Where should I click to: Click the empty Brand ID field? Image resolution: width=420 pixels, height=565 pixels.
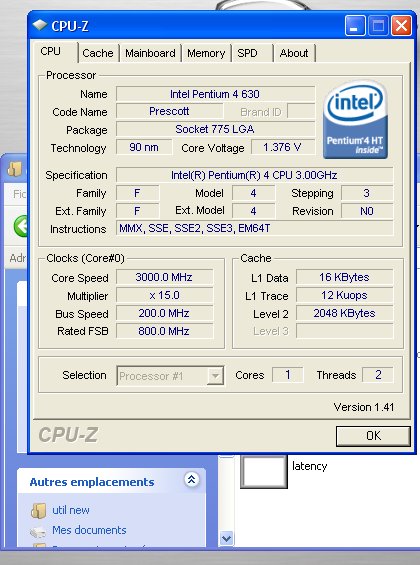tap(301, 111)
